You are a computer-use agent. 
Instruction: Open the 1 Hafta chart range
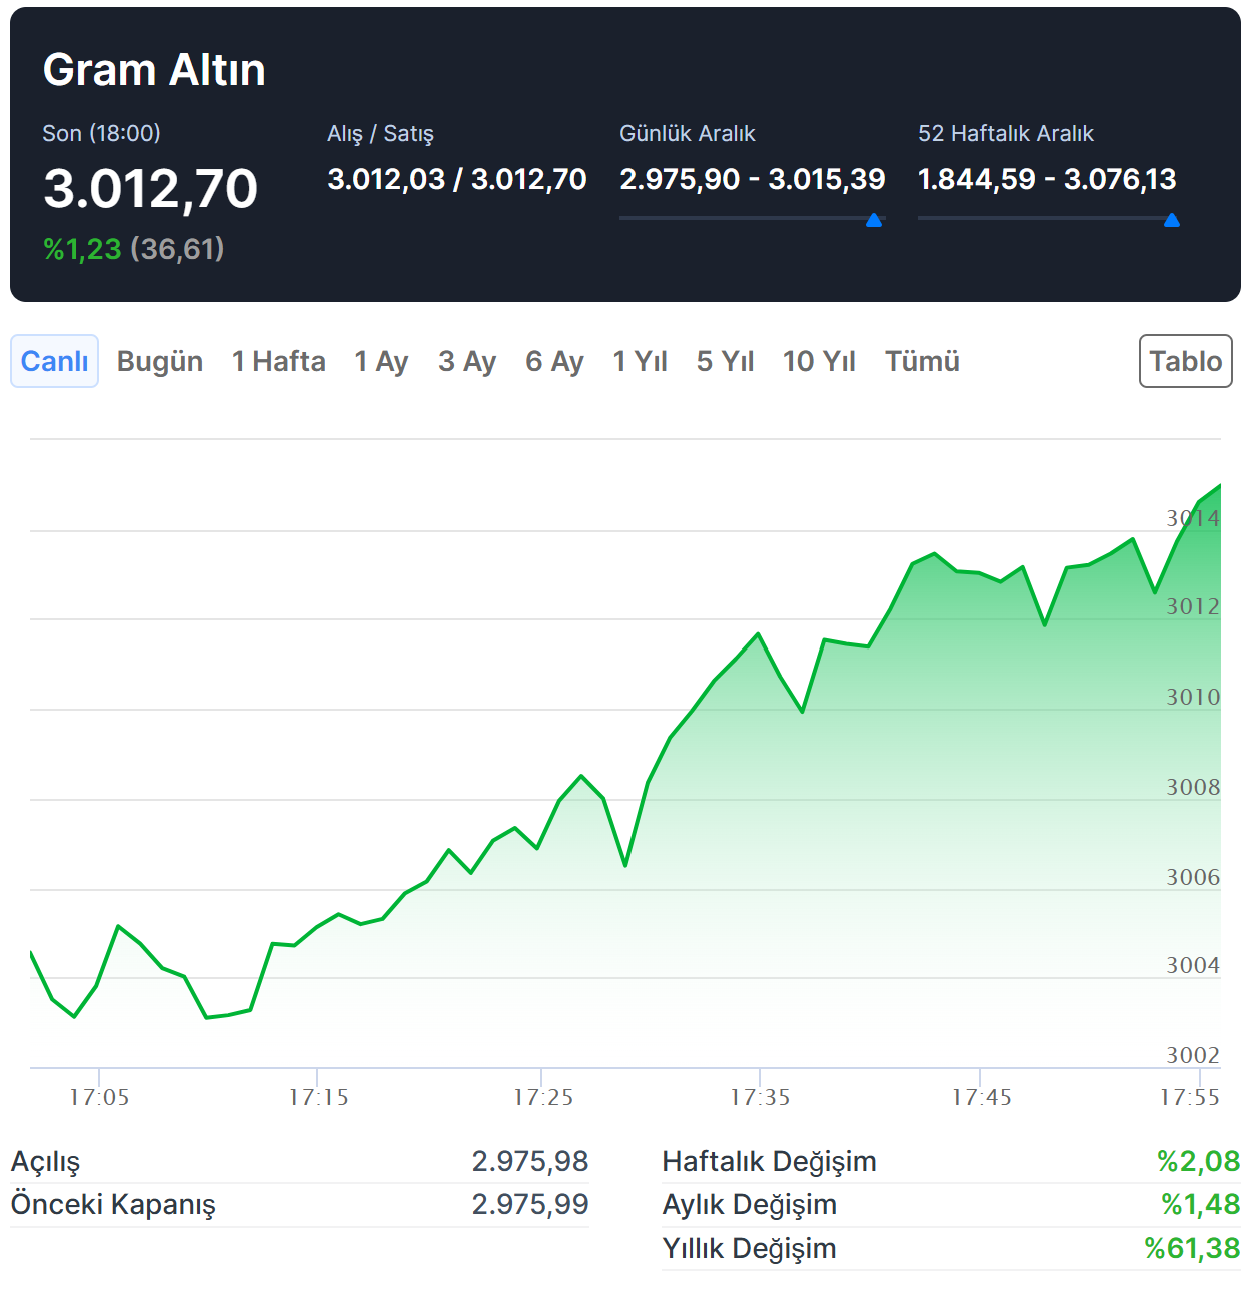tap(278, 361)
